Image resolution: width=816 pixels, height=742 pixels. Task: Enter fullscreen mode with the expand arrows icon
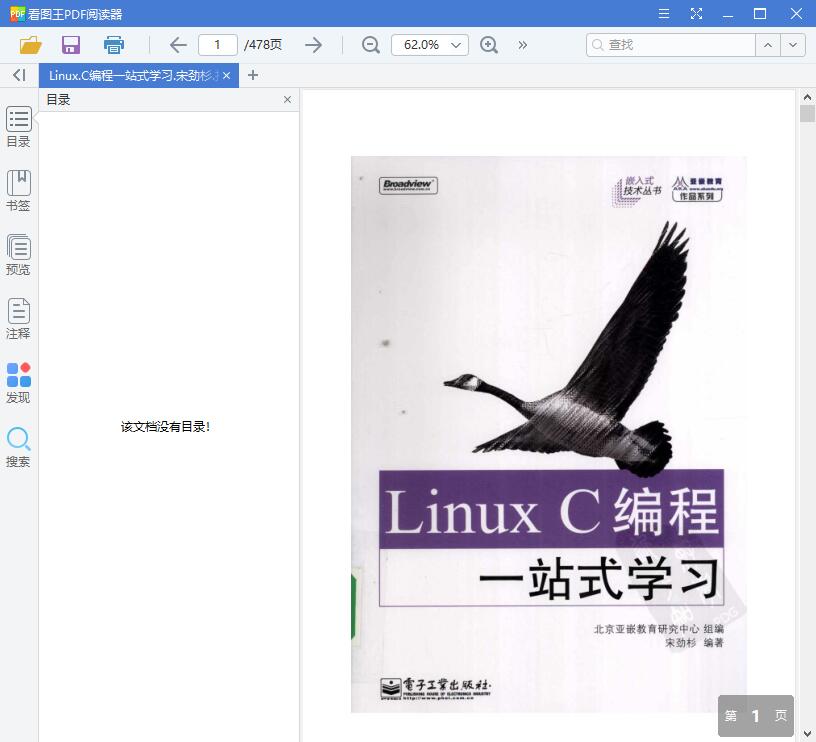(x=696, y=14)
